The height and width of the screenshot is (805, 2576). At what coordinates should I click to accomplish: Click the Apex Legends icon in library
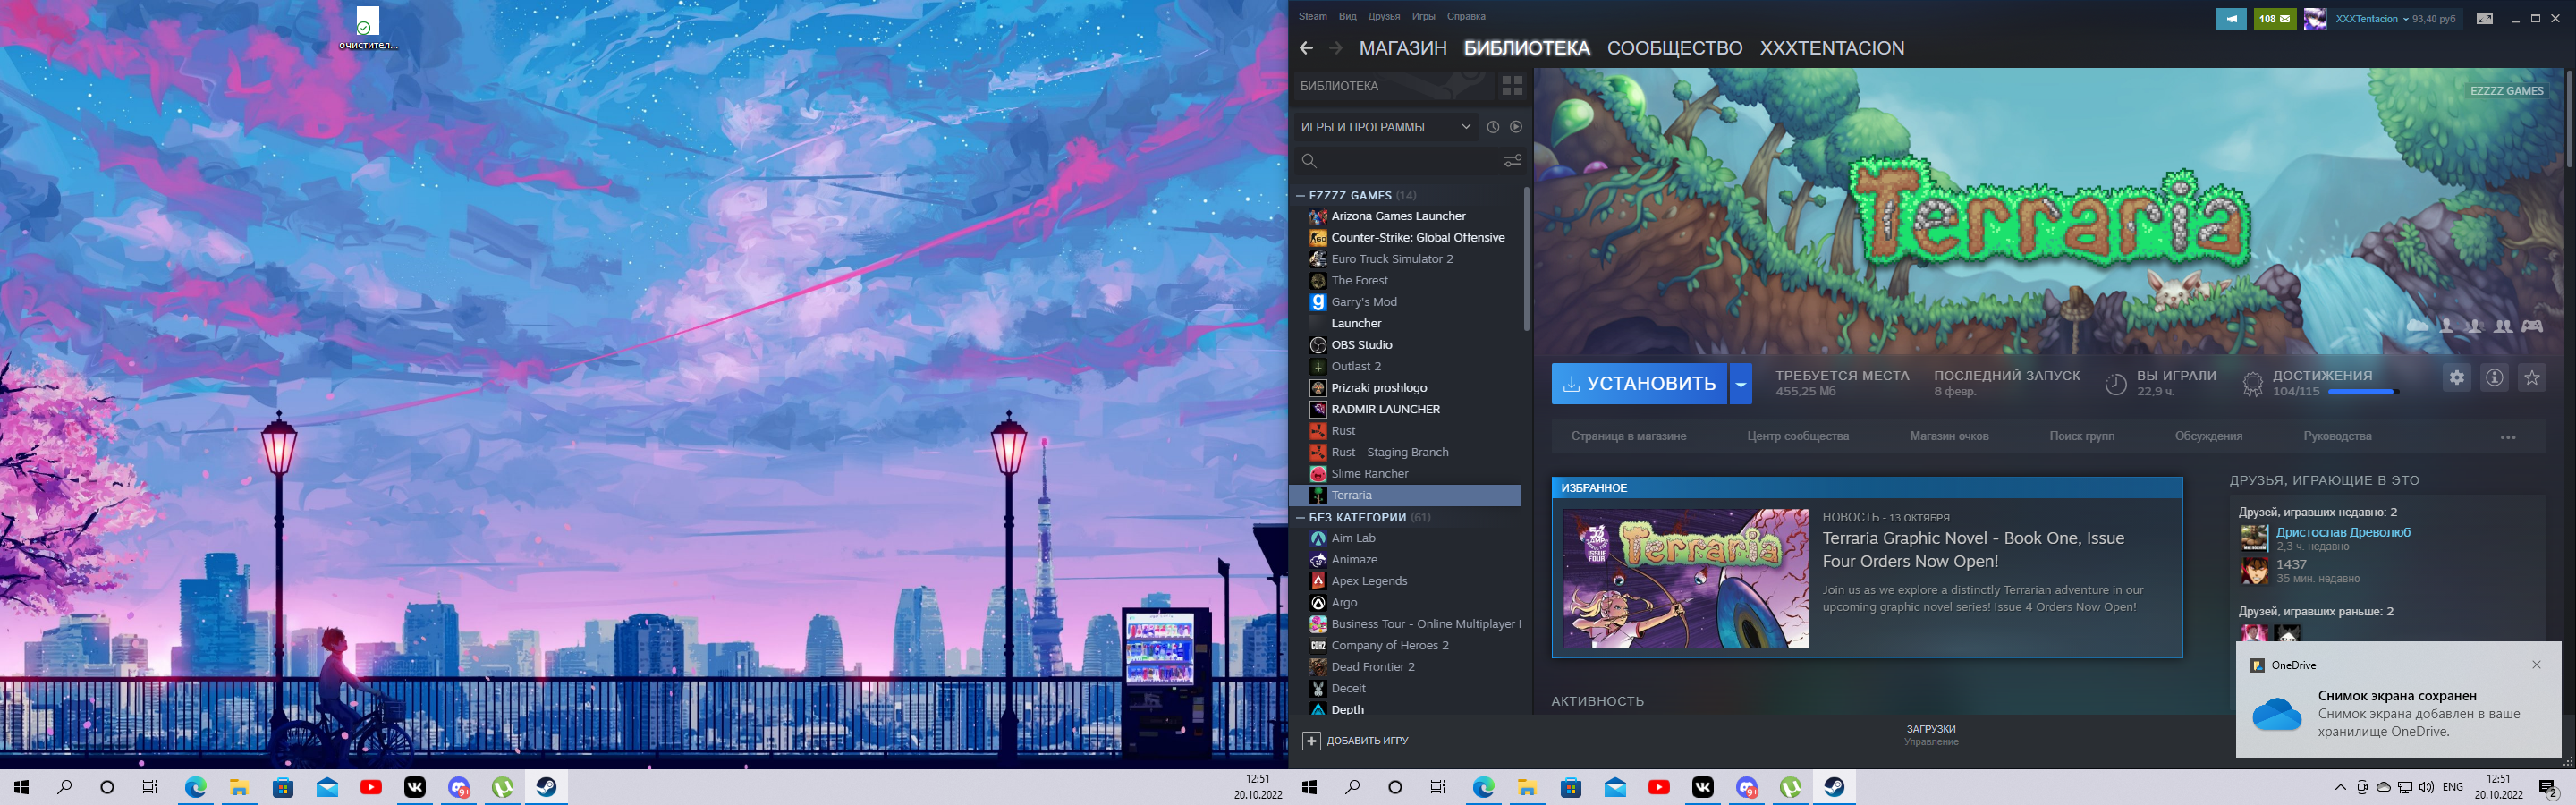pyautogui.click(x=1318, y=581)
